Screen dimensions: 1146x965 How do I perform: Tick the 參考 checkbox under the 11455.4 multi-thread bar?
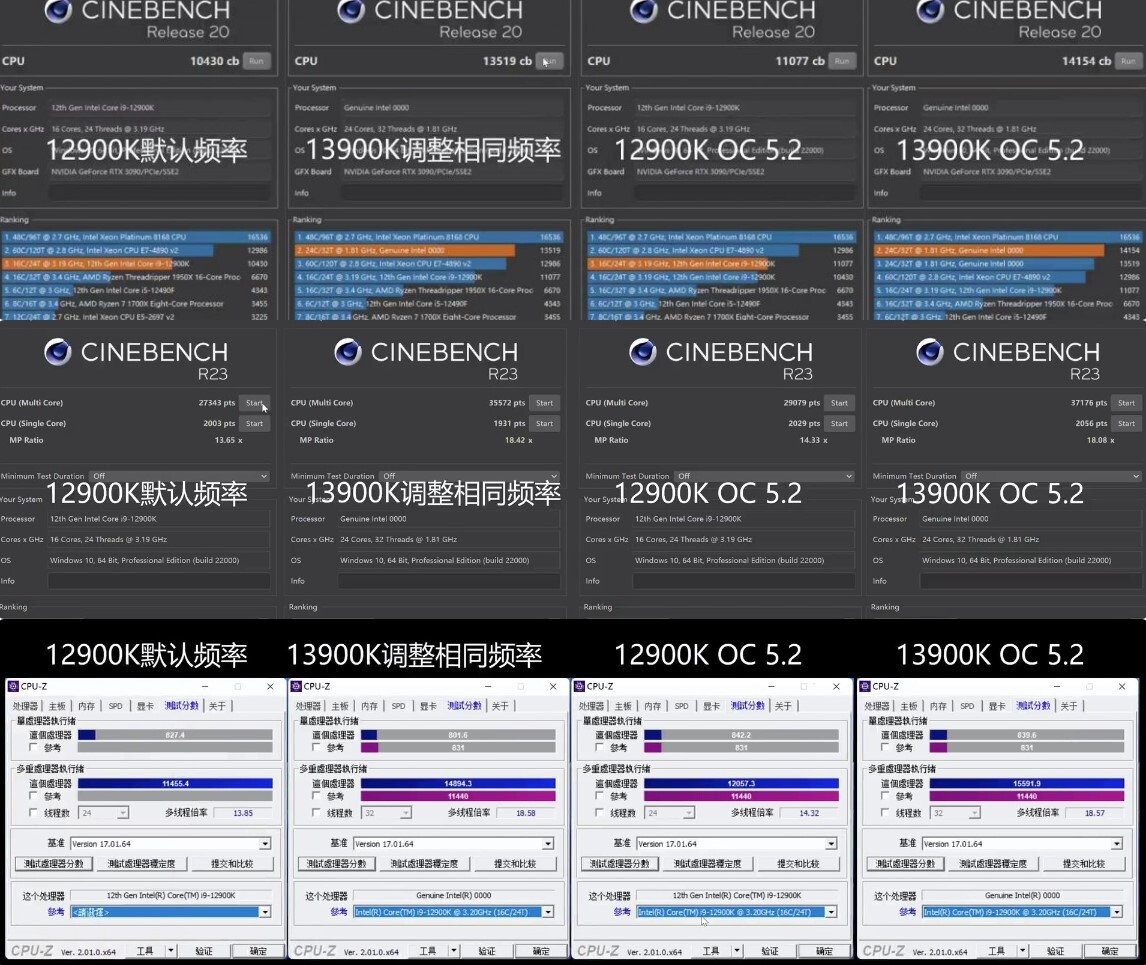[33, 796]
